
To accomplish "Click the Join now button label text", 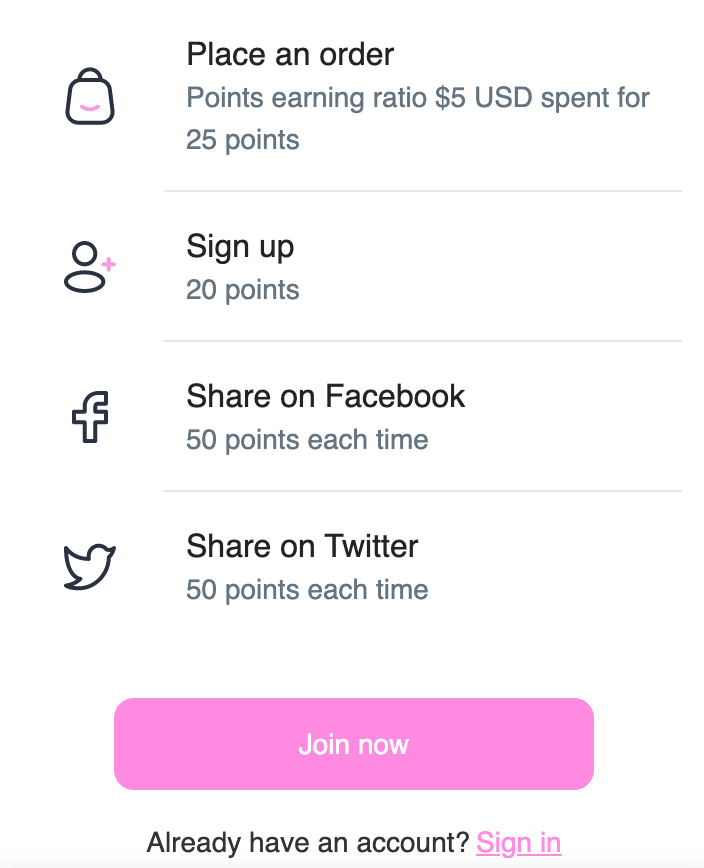I will point(353,744).
